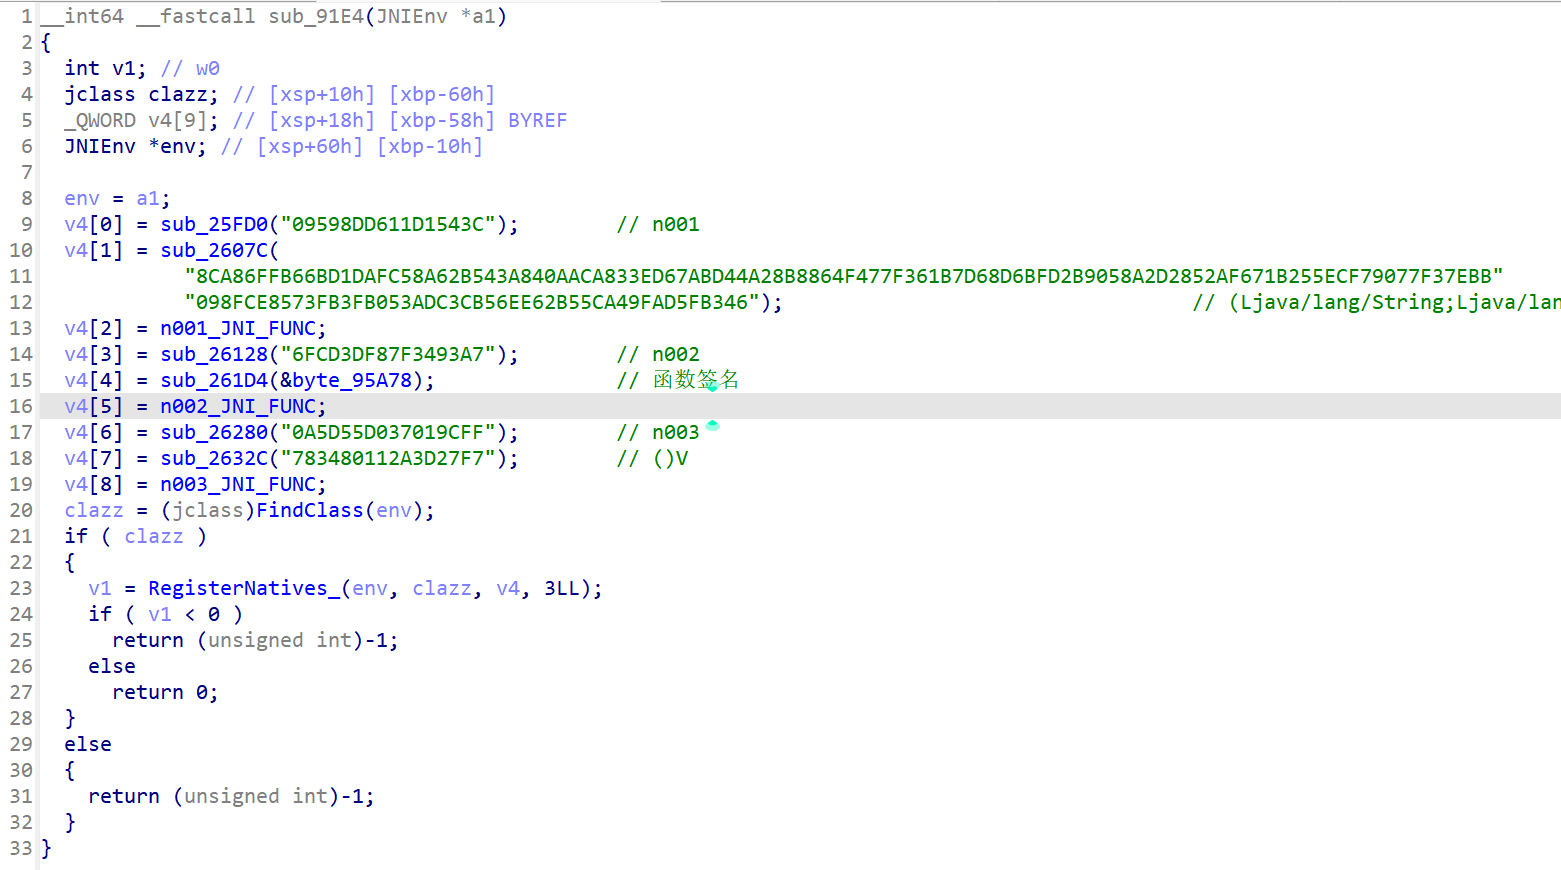Select the sub_26280 function call

click(x=214, y=432)
